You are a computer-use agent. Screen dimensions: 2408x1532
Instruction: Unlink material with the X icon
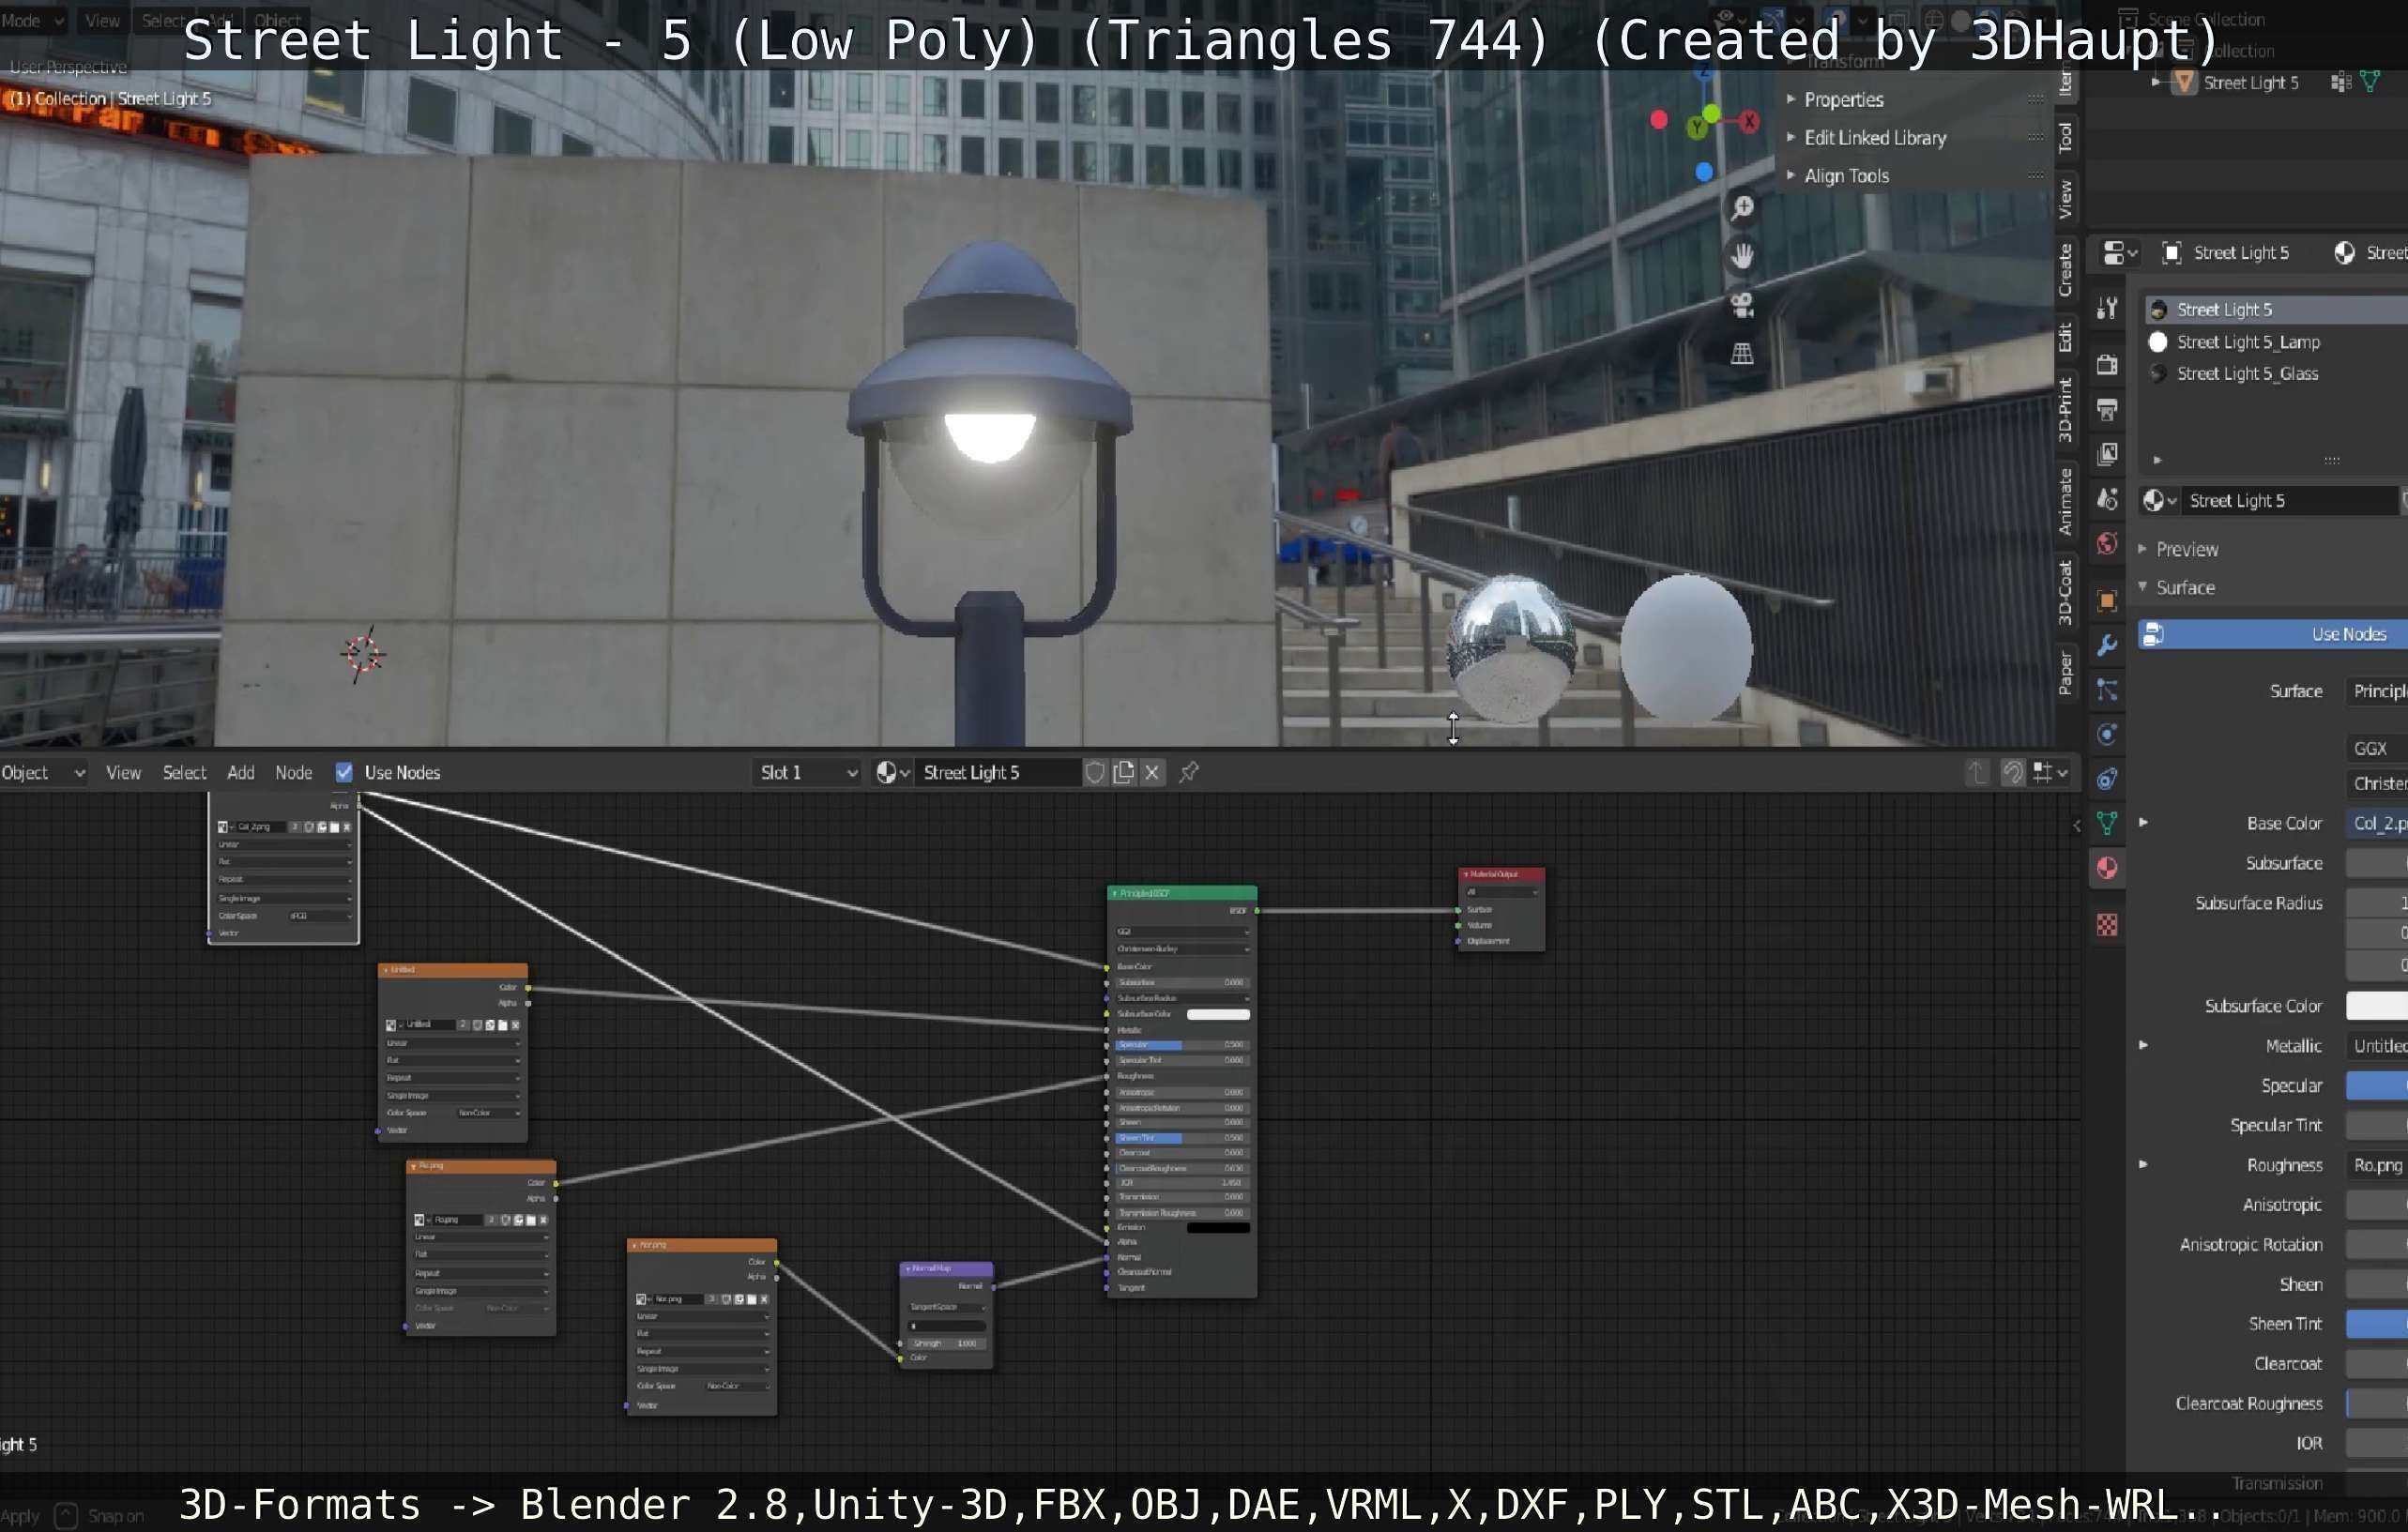click(1152, 772)
